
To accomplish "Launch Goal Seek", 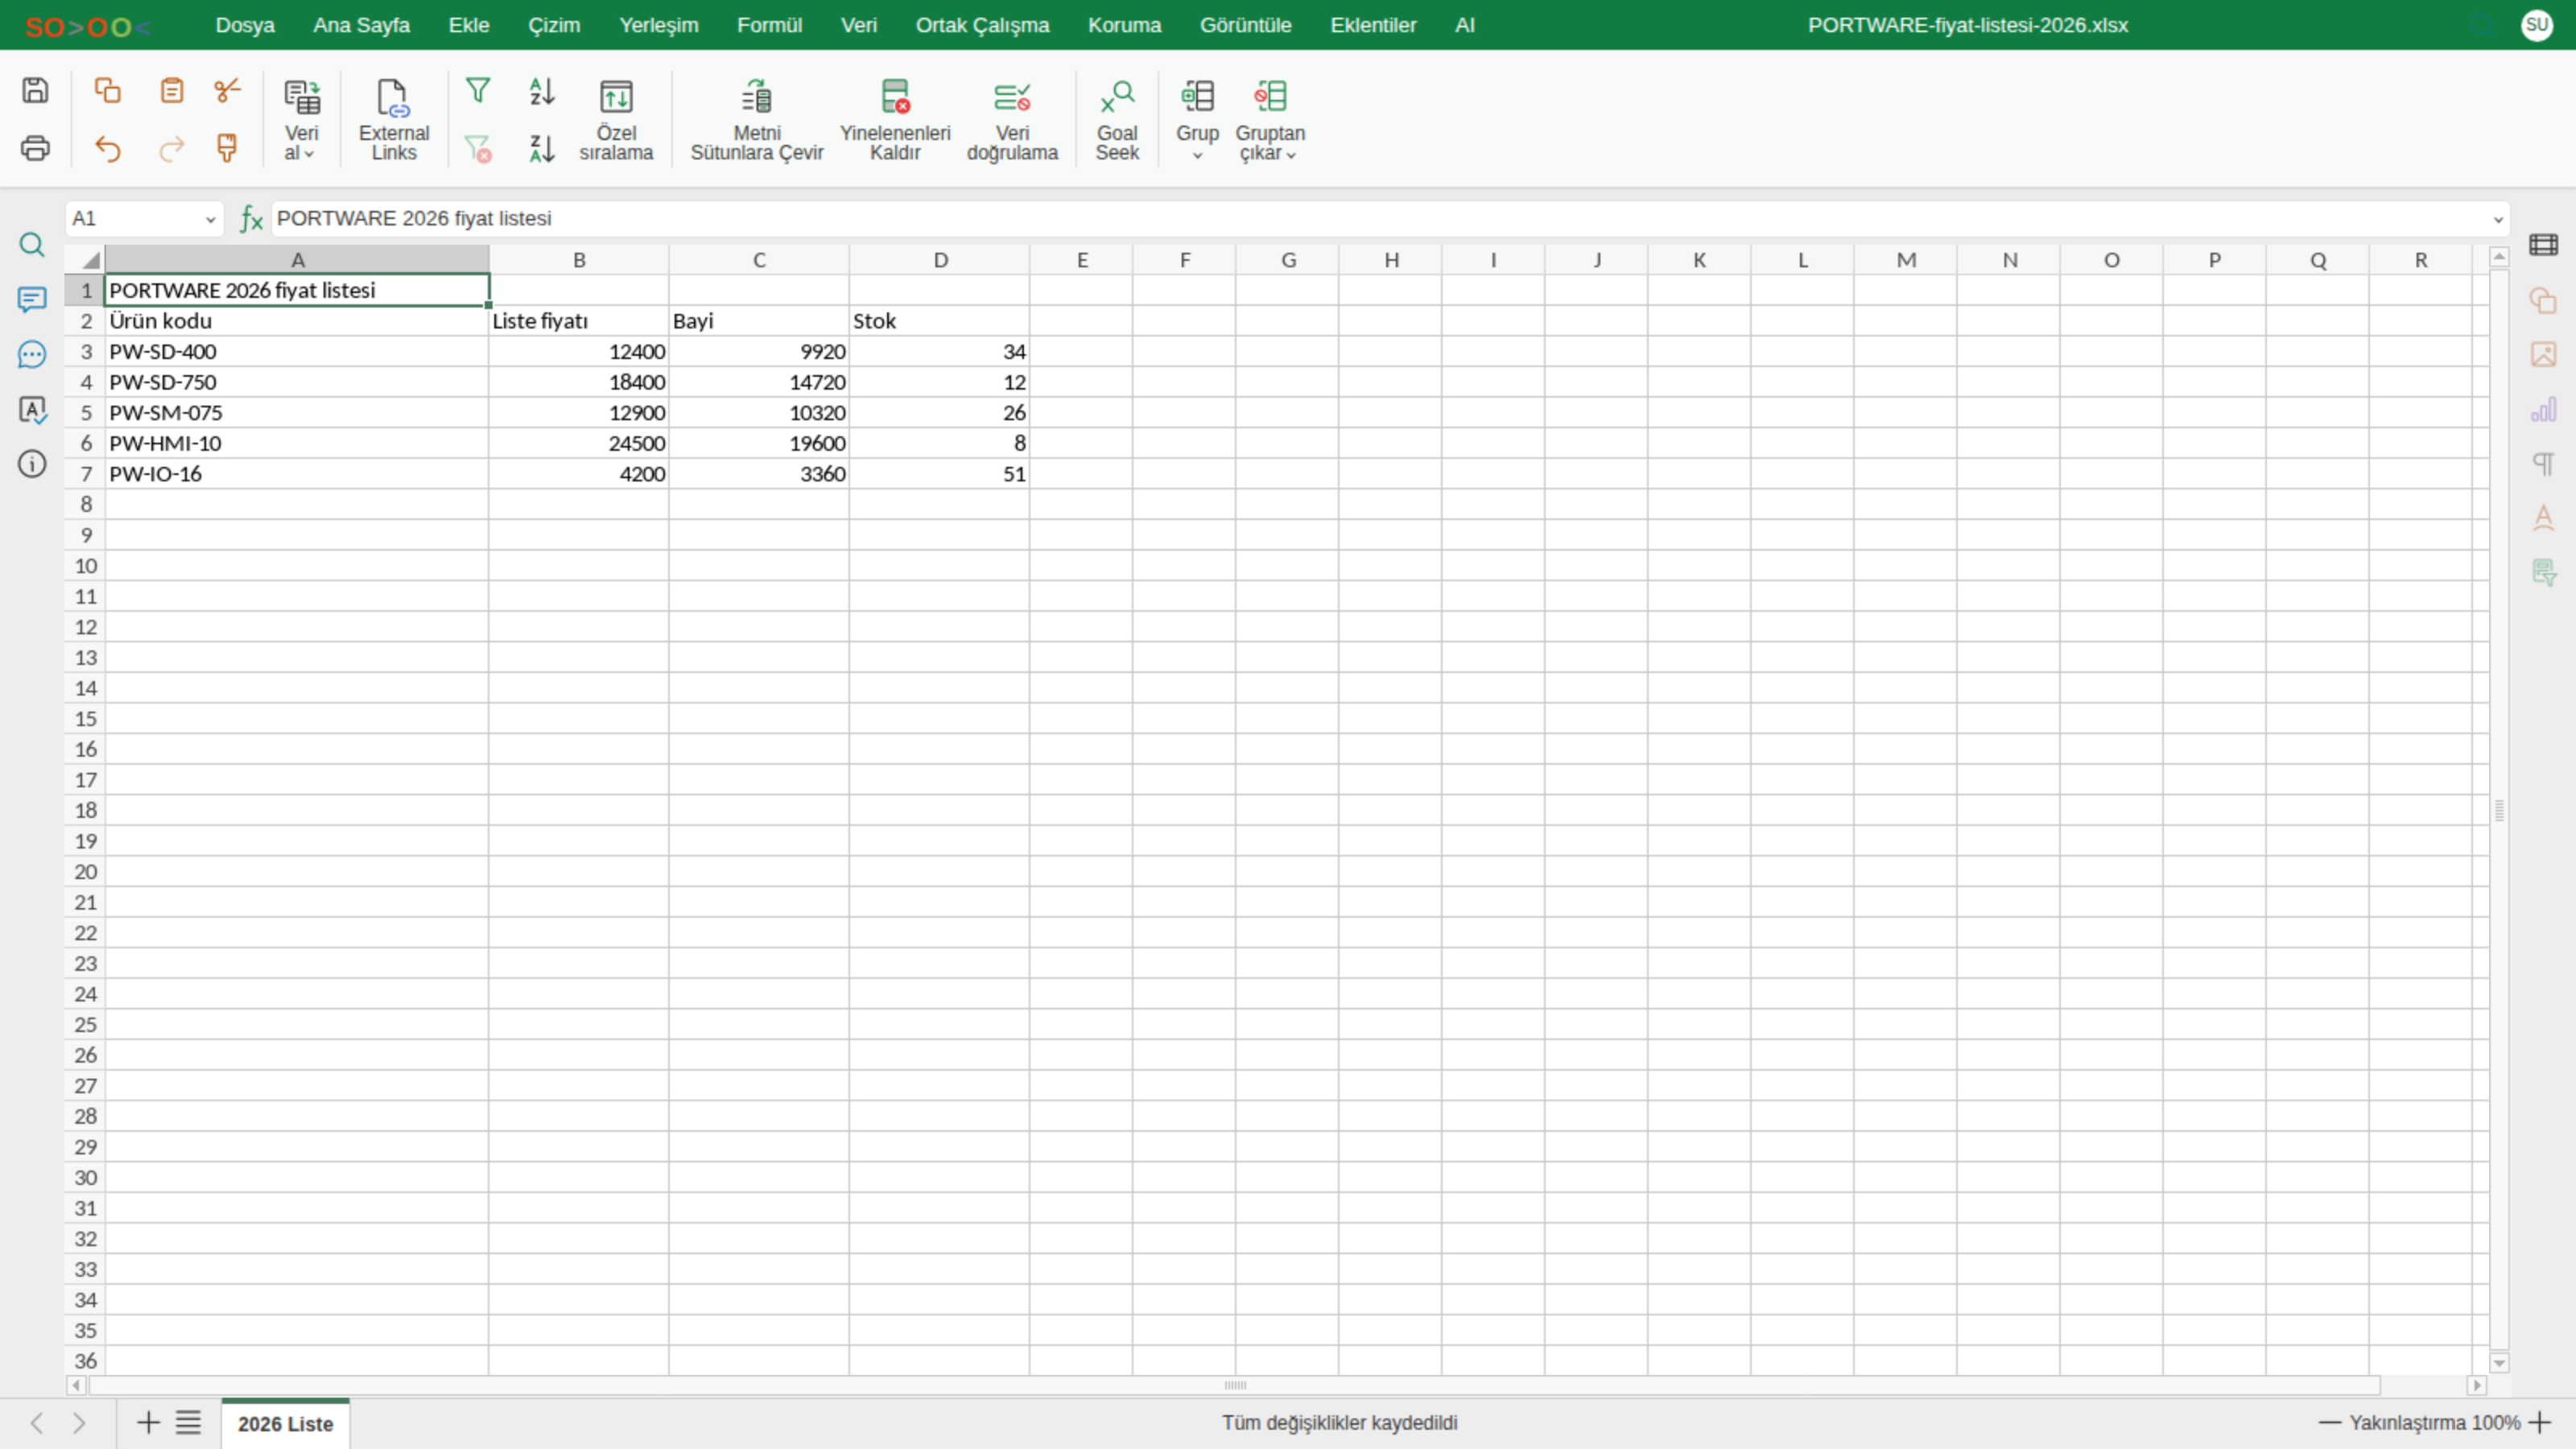I will tap(1117, 120).
